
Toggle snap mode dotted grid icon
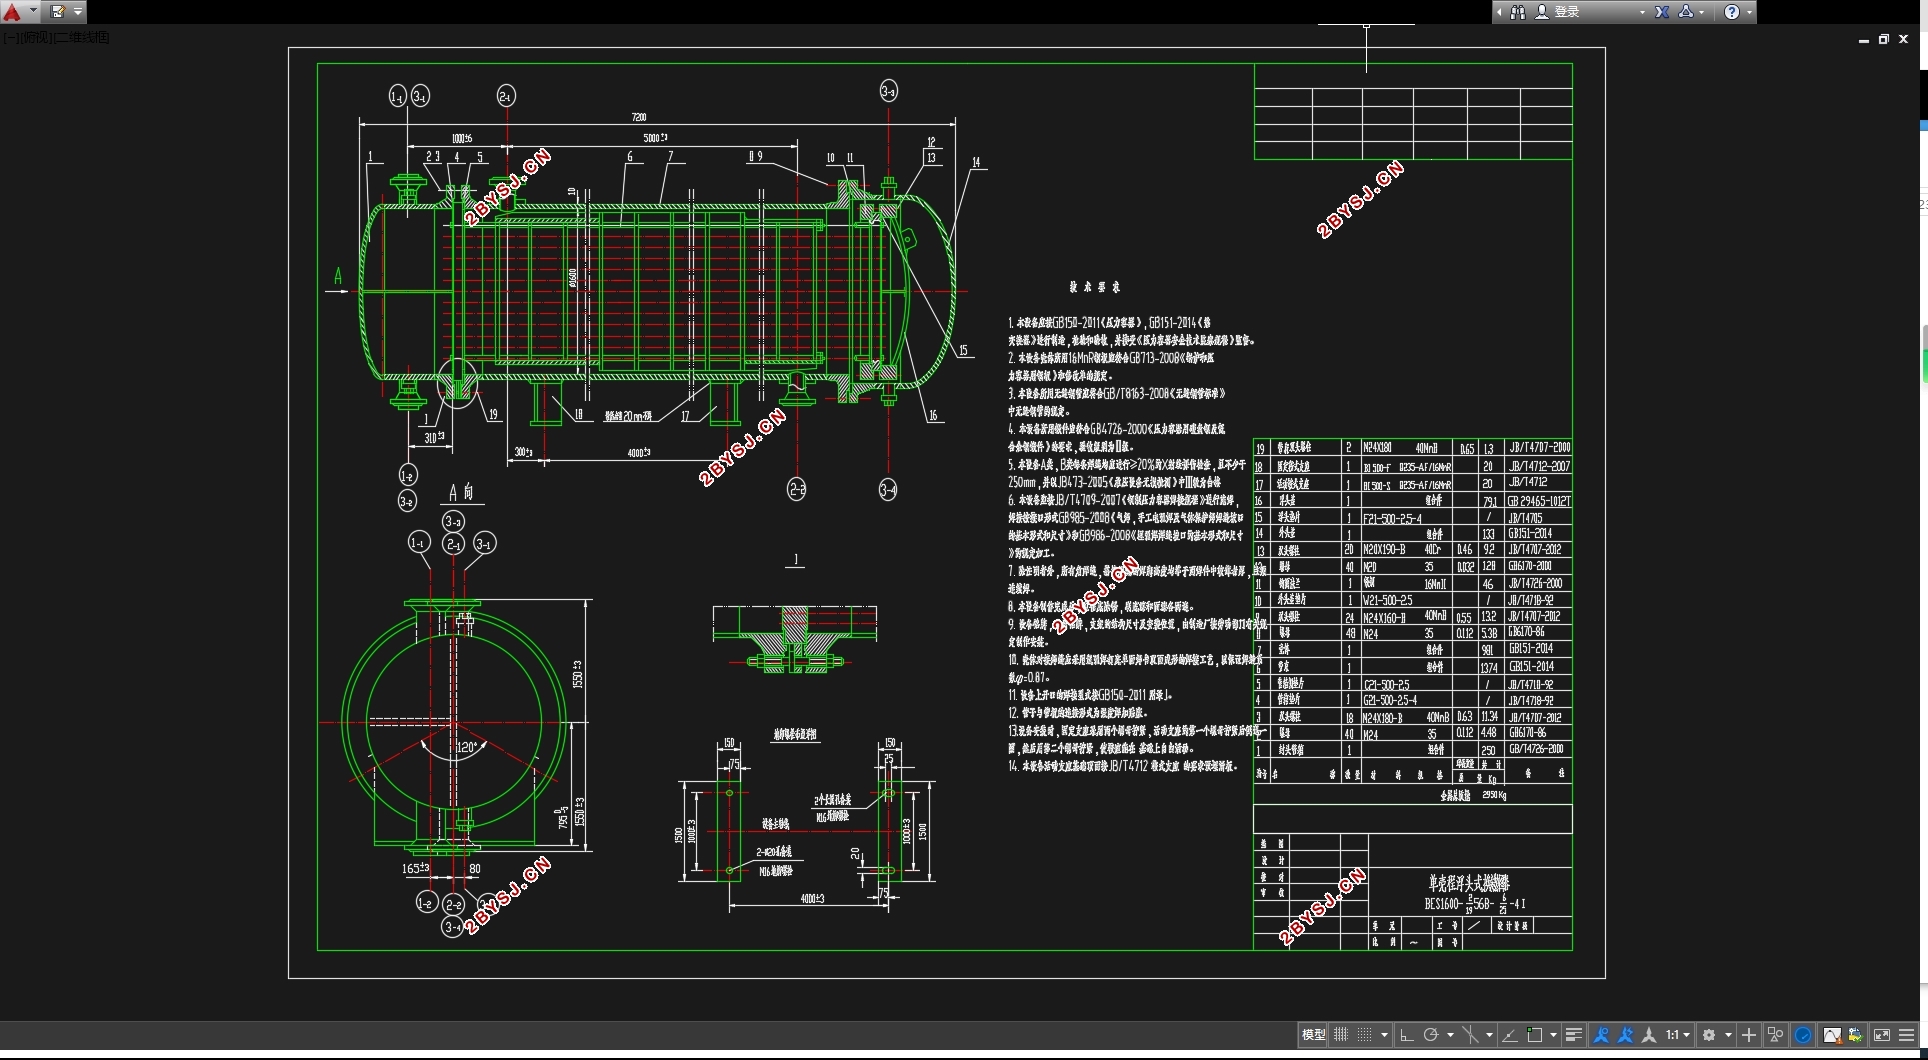1365,1035
